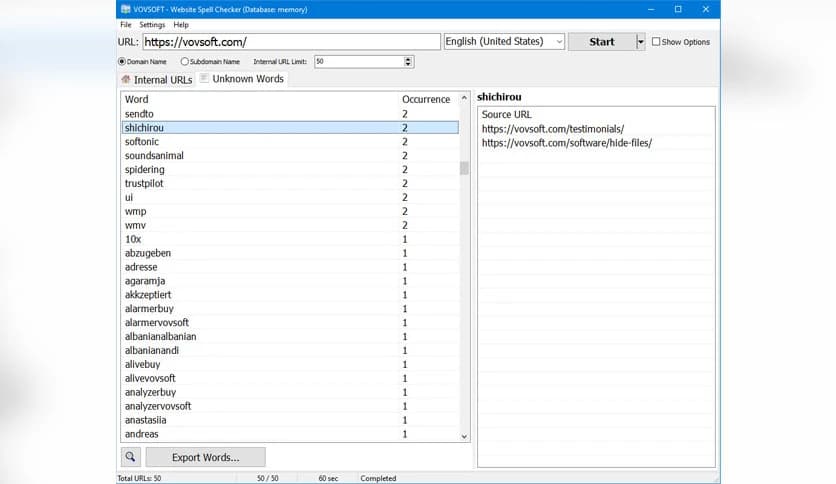Select the word 'wmv' row
The width and height of the screenshot is (836, 484).
coord(290,225)
